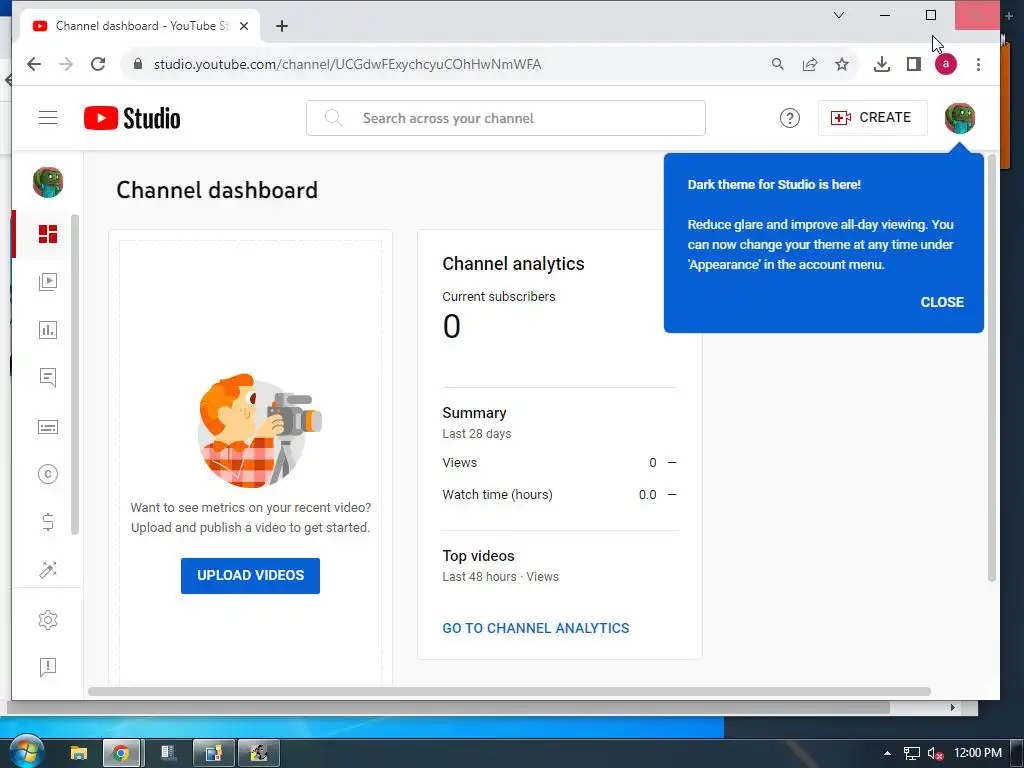Open the Copyright sidebar icon
Screen dimensions: 1024x768
[48, 474]
